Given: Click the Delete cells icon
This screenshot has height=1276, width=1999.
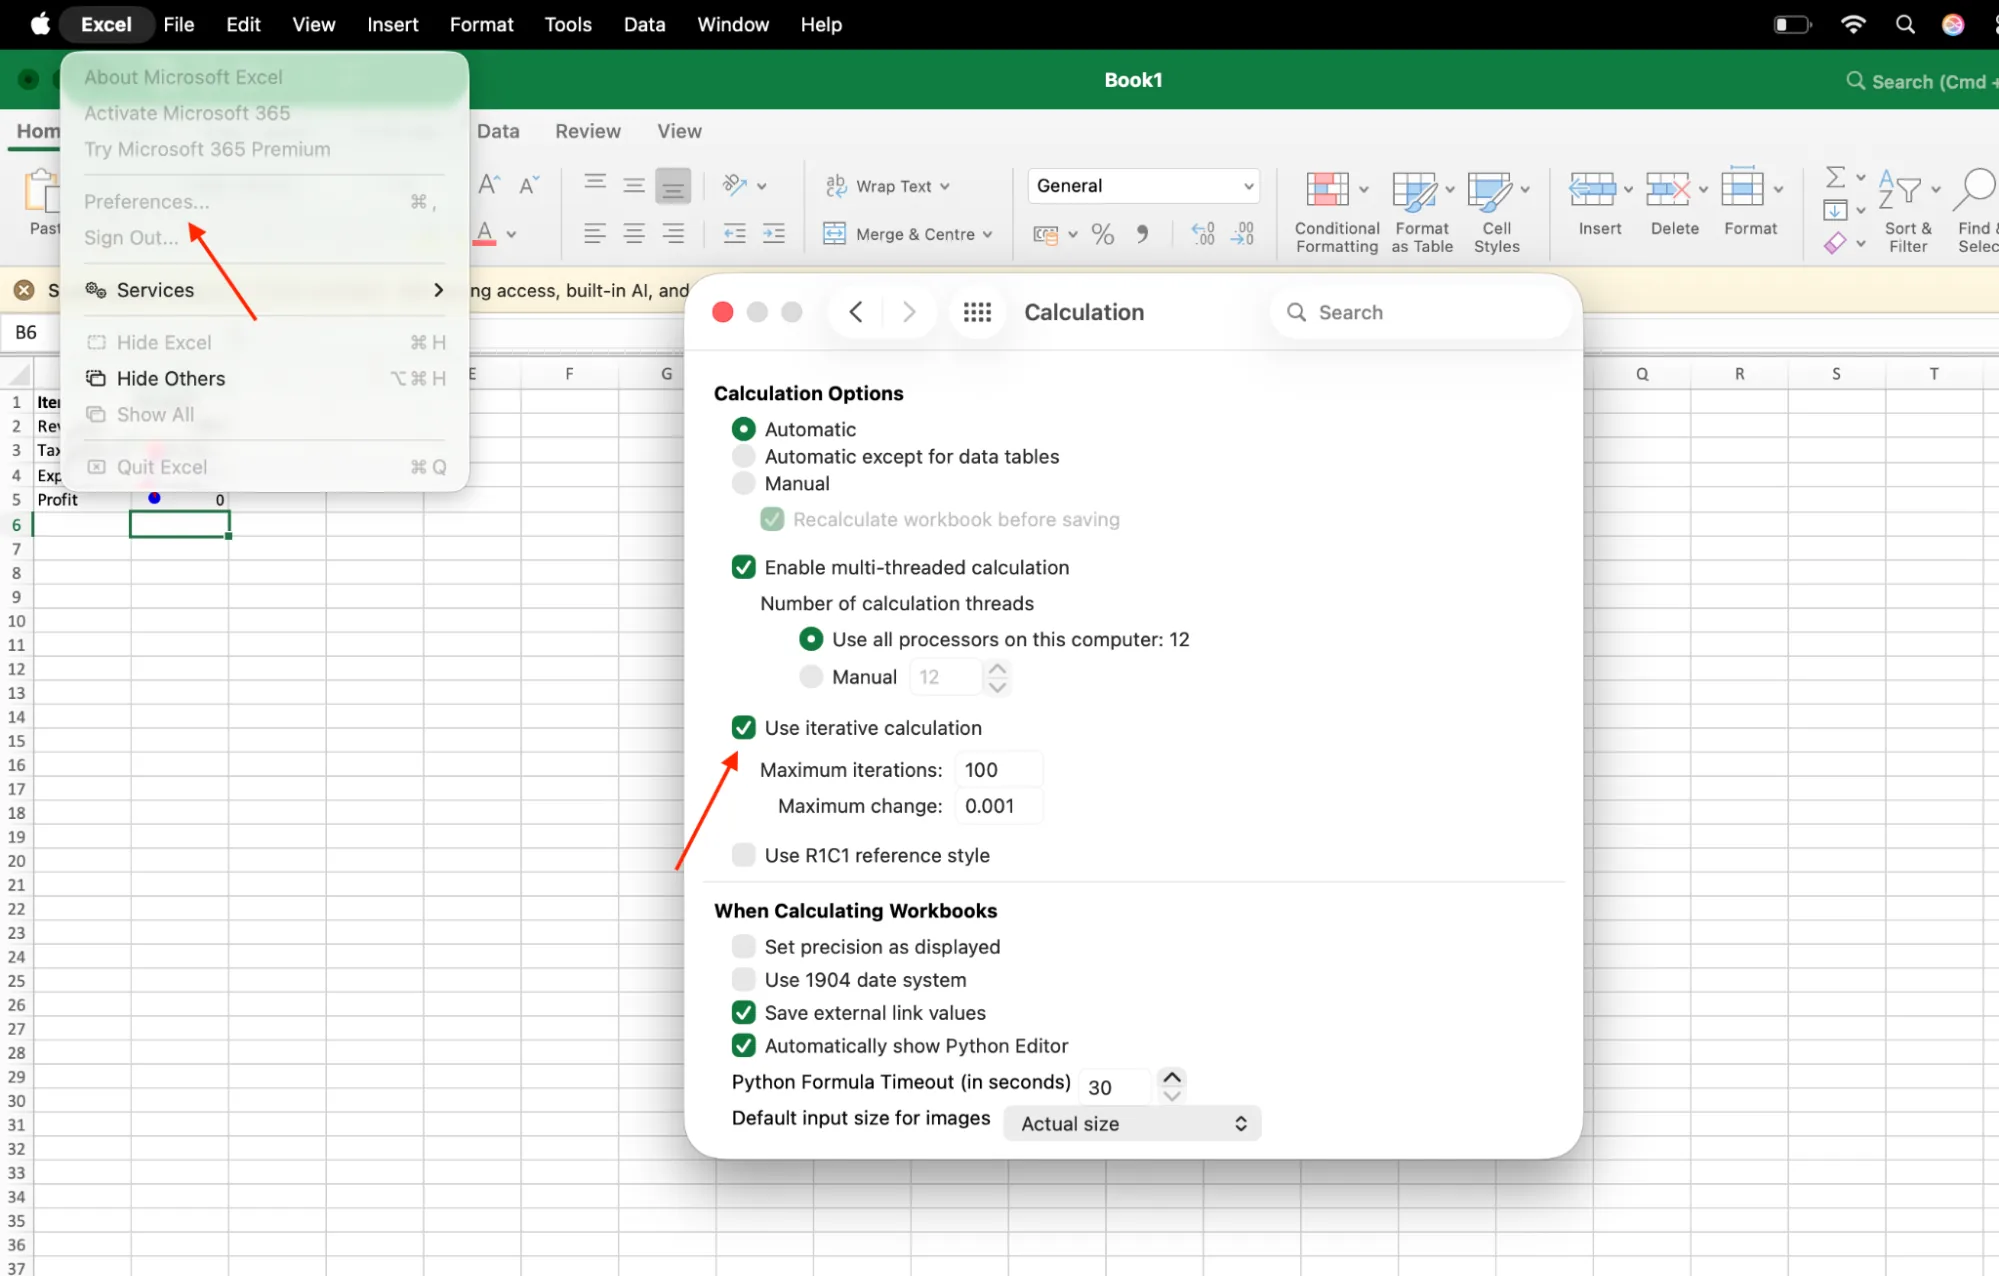Looking at the screenshot, I should pos(1667,188).
